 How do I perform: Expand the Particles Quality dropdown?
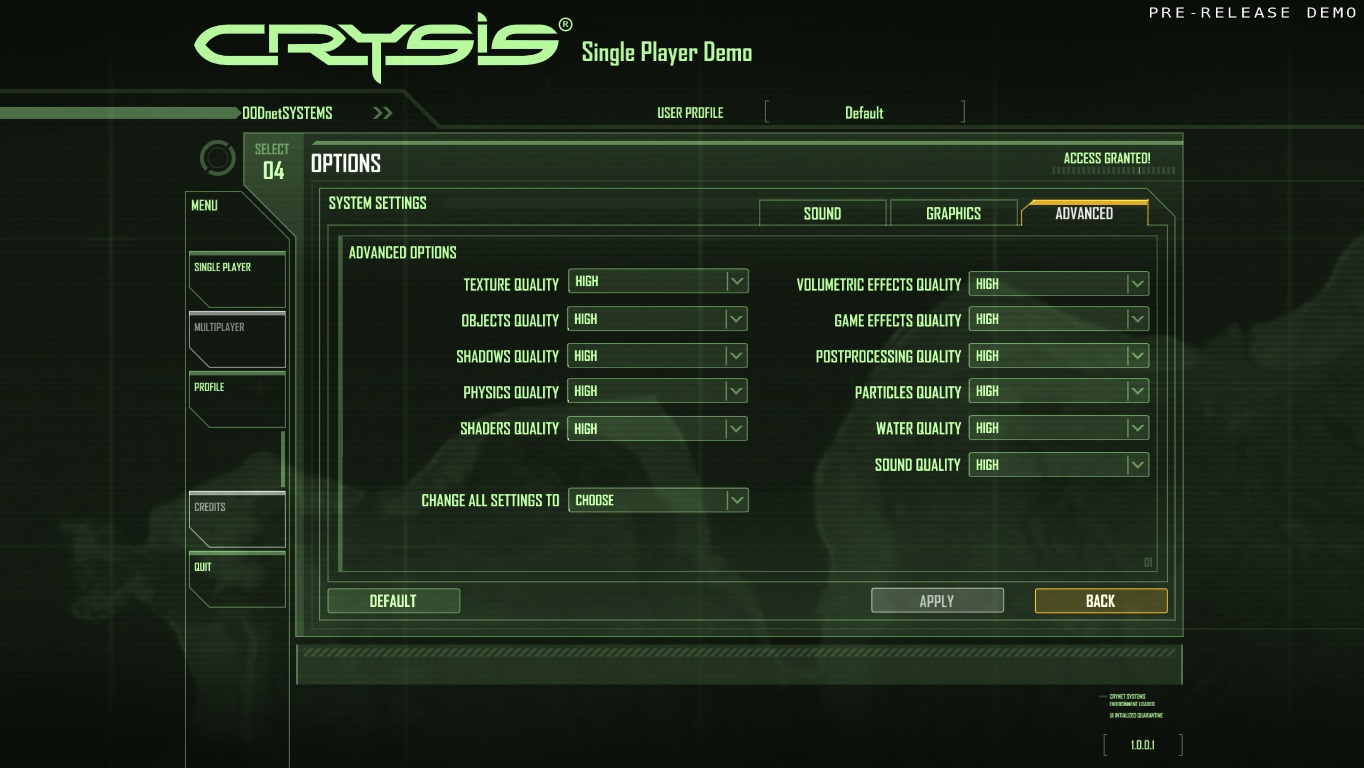pos(1059,391)
